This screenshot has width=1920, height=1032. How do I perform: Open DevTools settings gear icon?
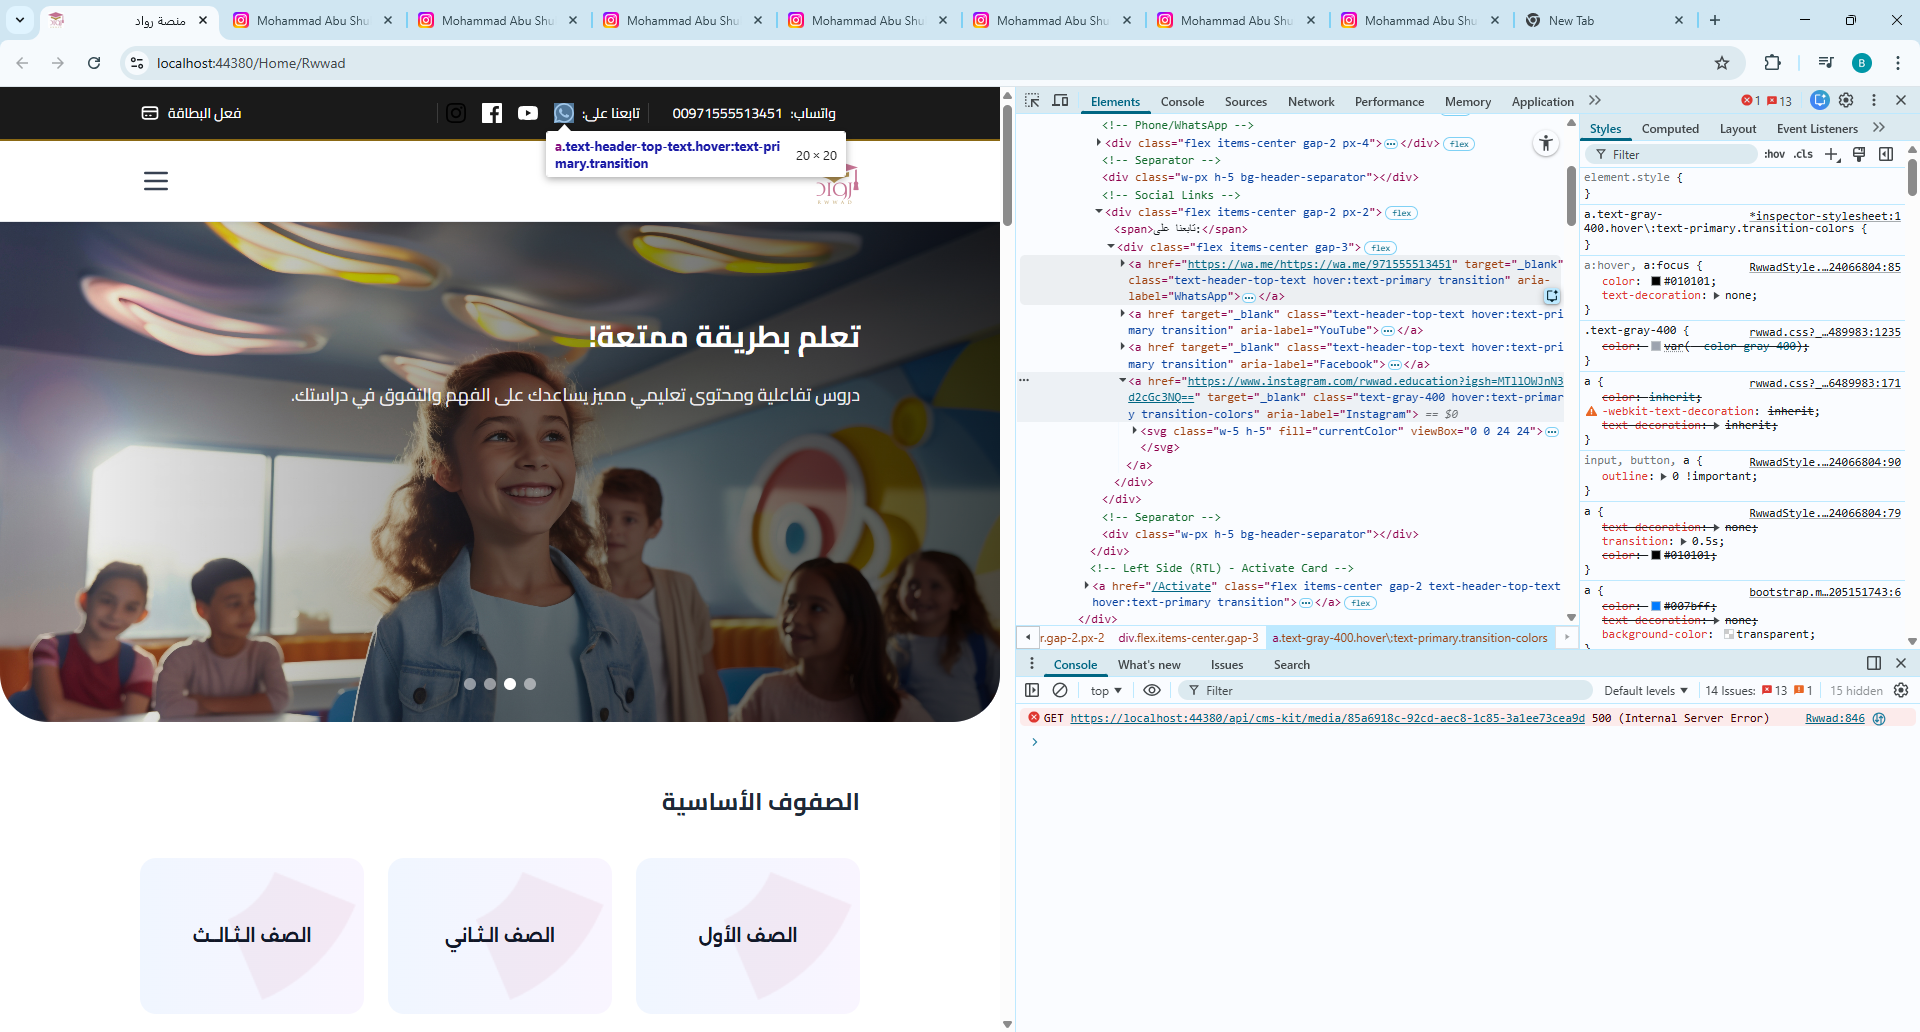[1846, 101]
